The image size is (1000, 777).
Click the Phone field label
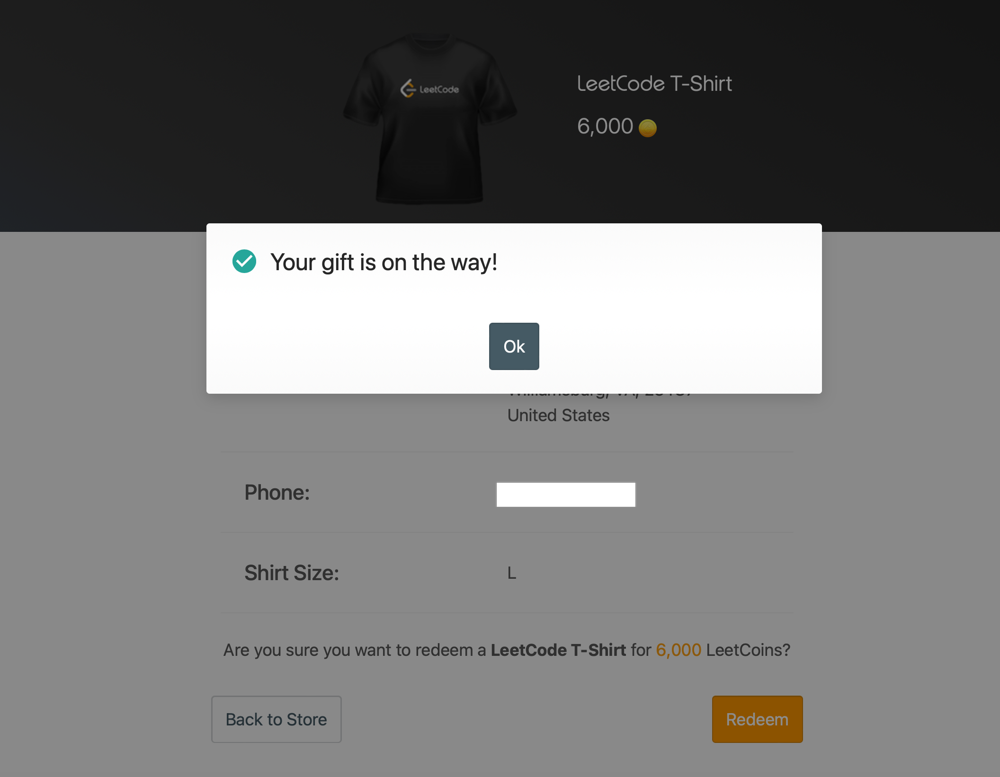[x=277, y=492]
